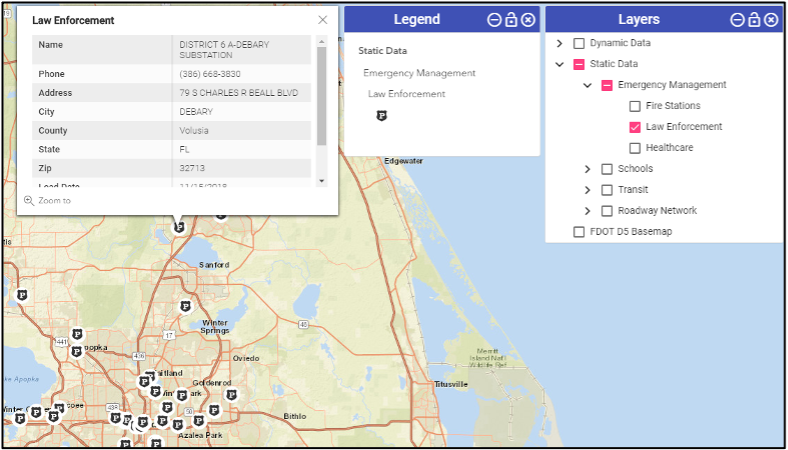This screenshot has width=788, height=450.
Task: Collapse the Legend panel with minus icon
Action: coord(494,20)
